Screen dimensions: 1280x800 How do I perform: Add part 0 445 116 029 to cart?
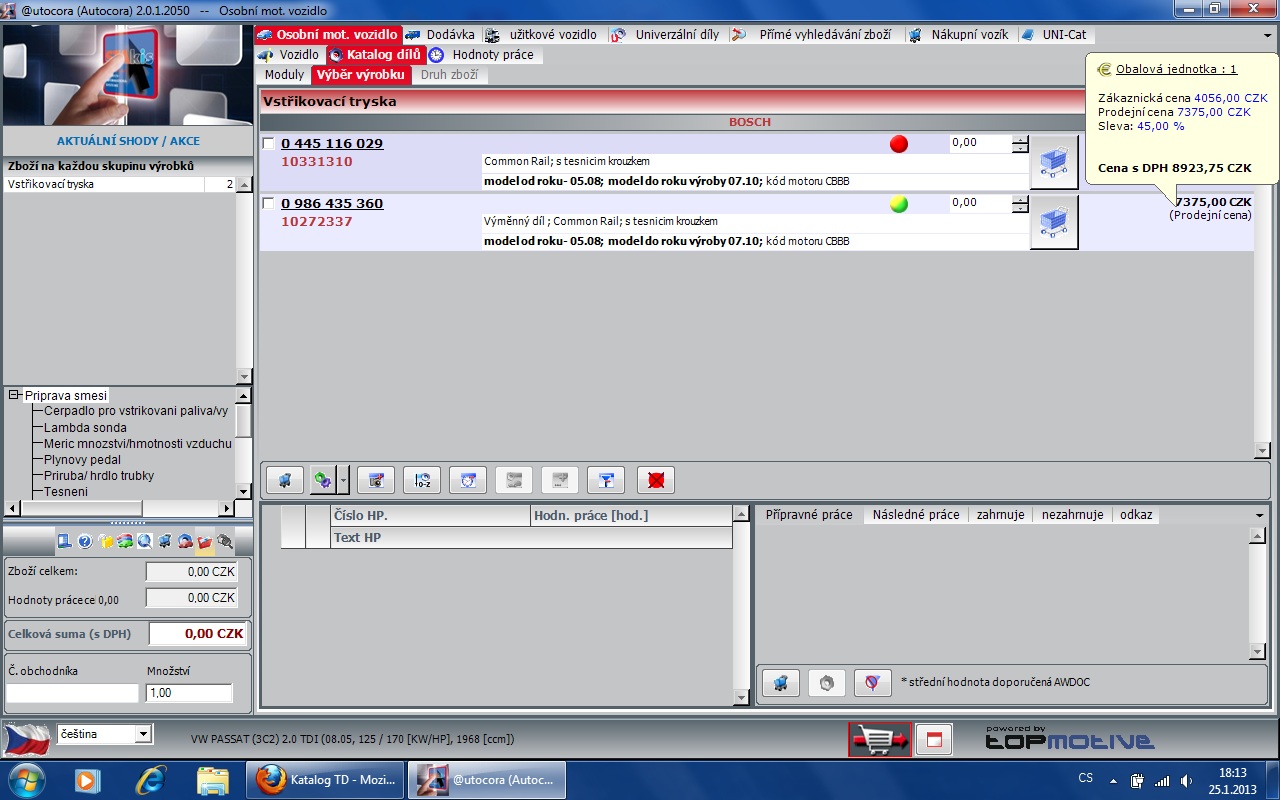pos(1054,162)
